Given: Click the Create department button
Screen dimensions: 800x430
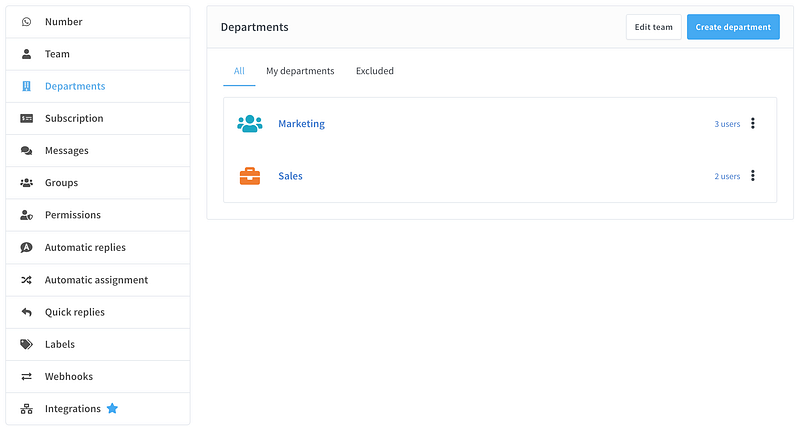Looking at the screenshot, I should [x=733, y=27].
